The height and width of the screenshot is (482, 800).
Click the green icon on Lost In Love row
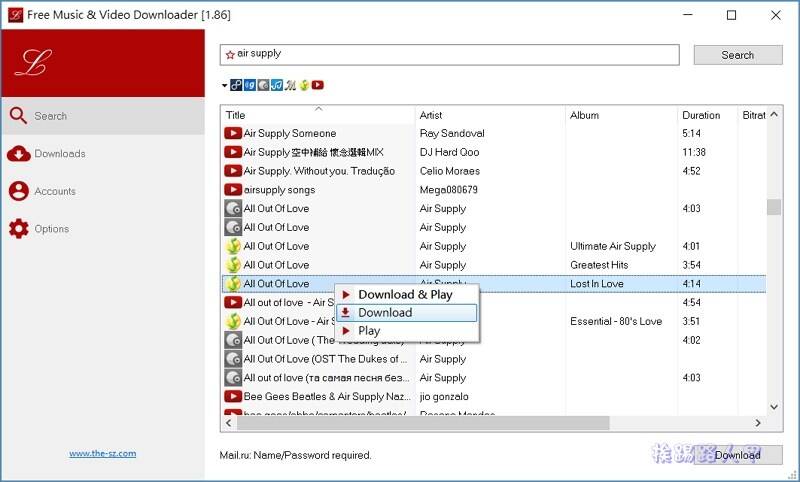click(x=233, y=284)
